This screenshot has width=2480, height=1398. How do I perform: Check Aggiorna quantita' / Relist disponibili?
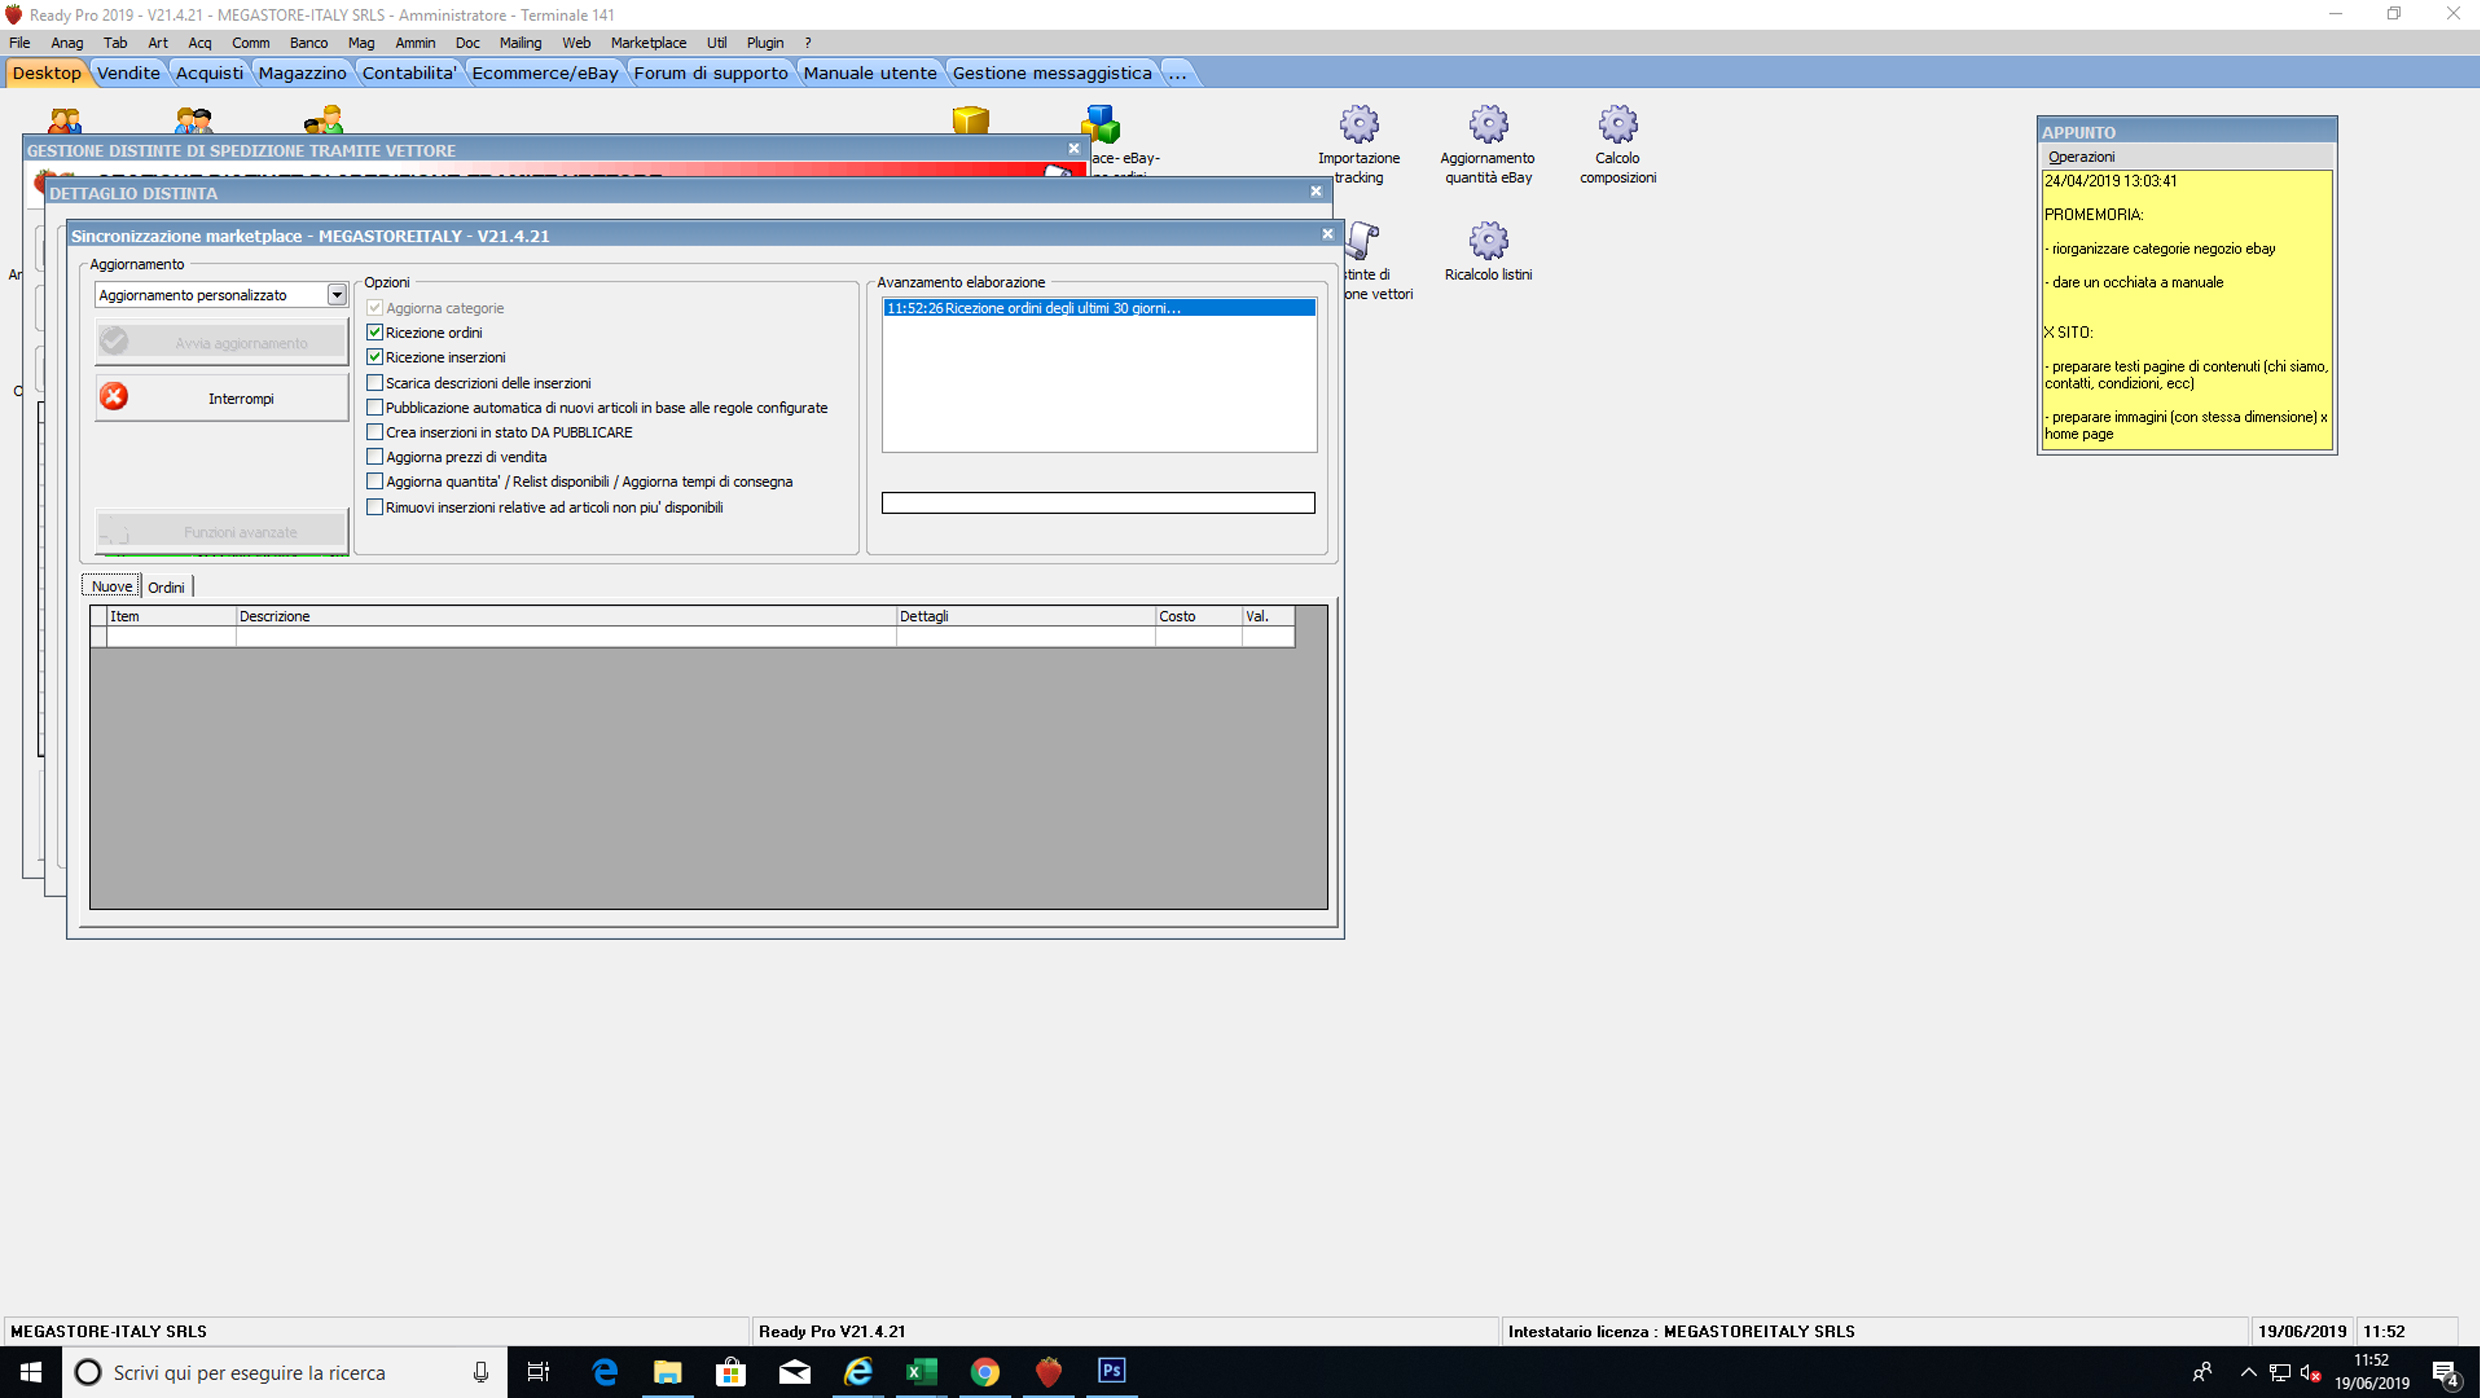click(375, 481)
